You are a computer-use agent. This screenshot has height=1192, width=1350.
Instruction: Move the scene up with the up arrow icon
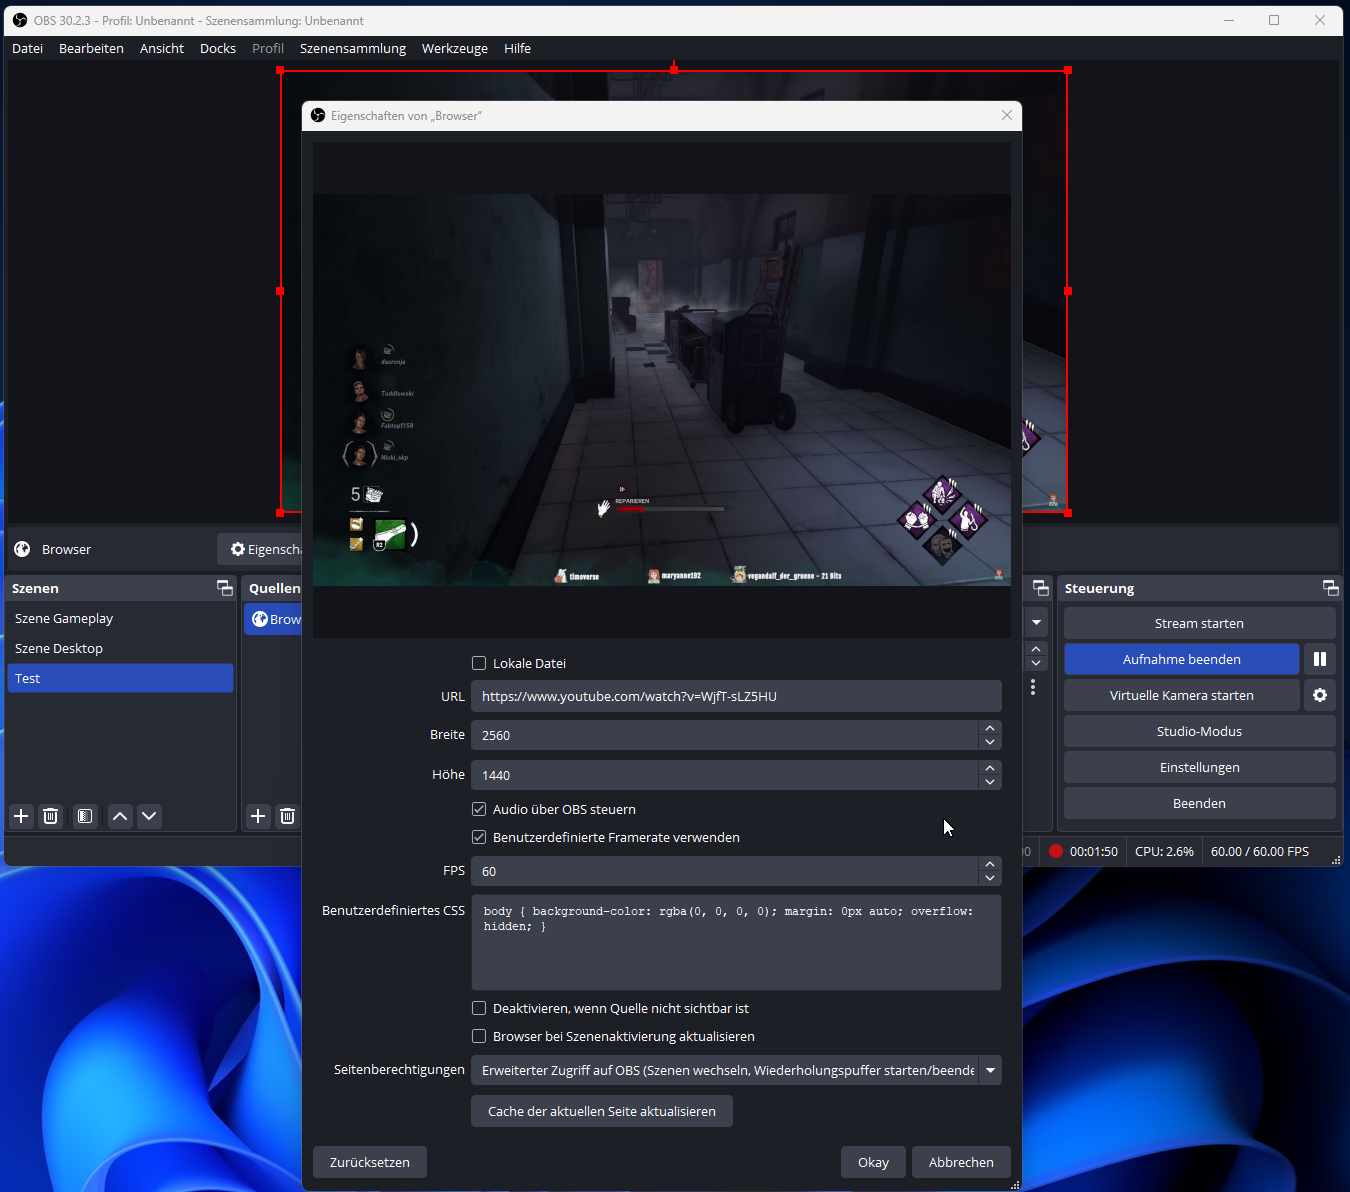pos(120,816)
